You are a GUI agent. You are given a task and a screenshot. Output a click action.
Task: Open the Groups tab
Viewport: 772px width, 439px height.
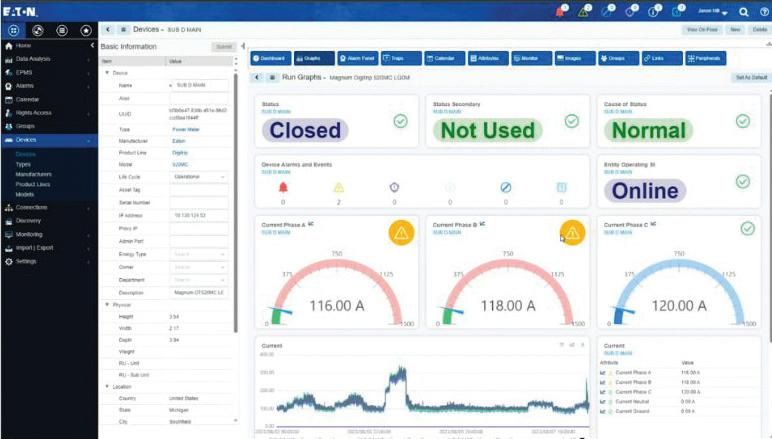618,58
